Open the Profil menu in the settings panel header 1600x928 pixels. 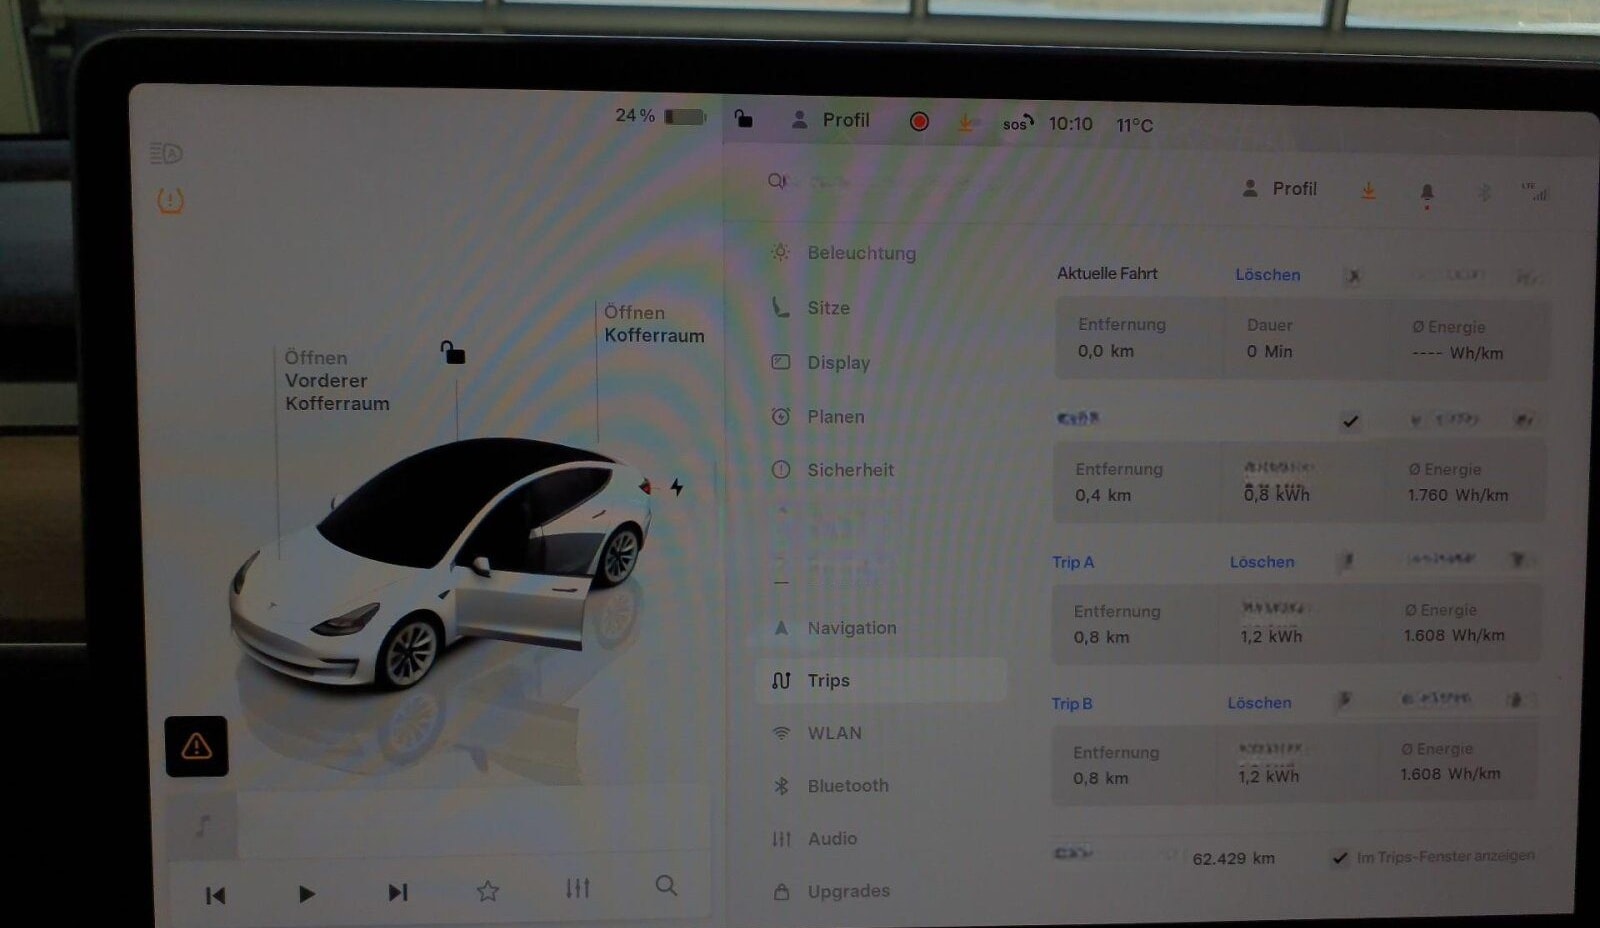1281,188
